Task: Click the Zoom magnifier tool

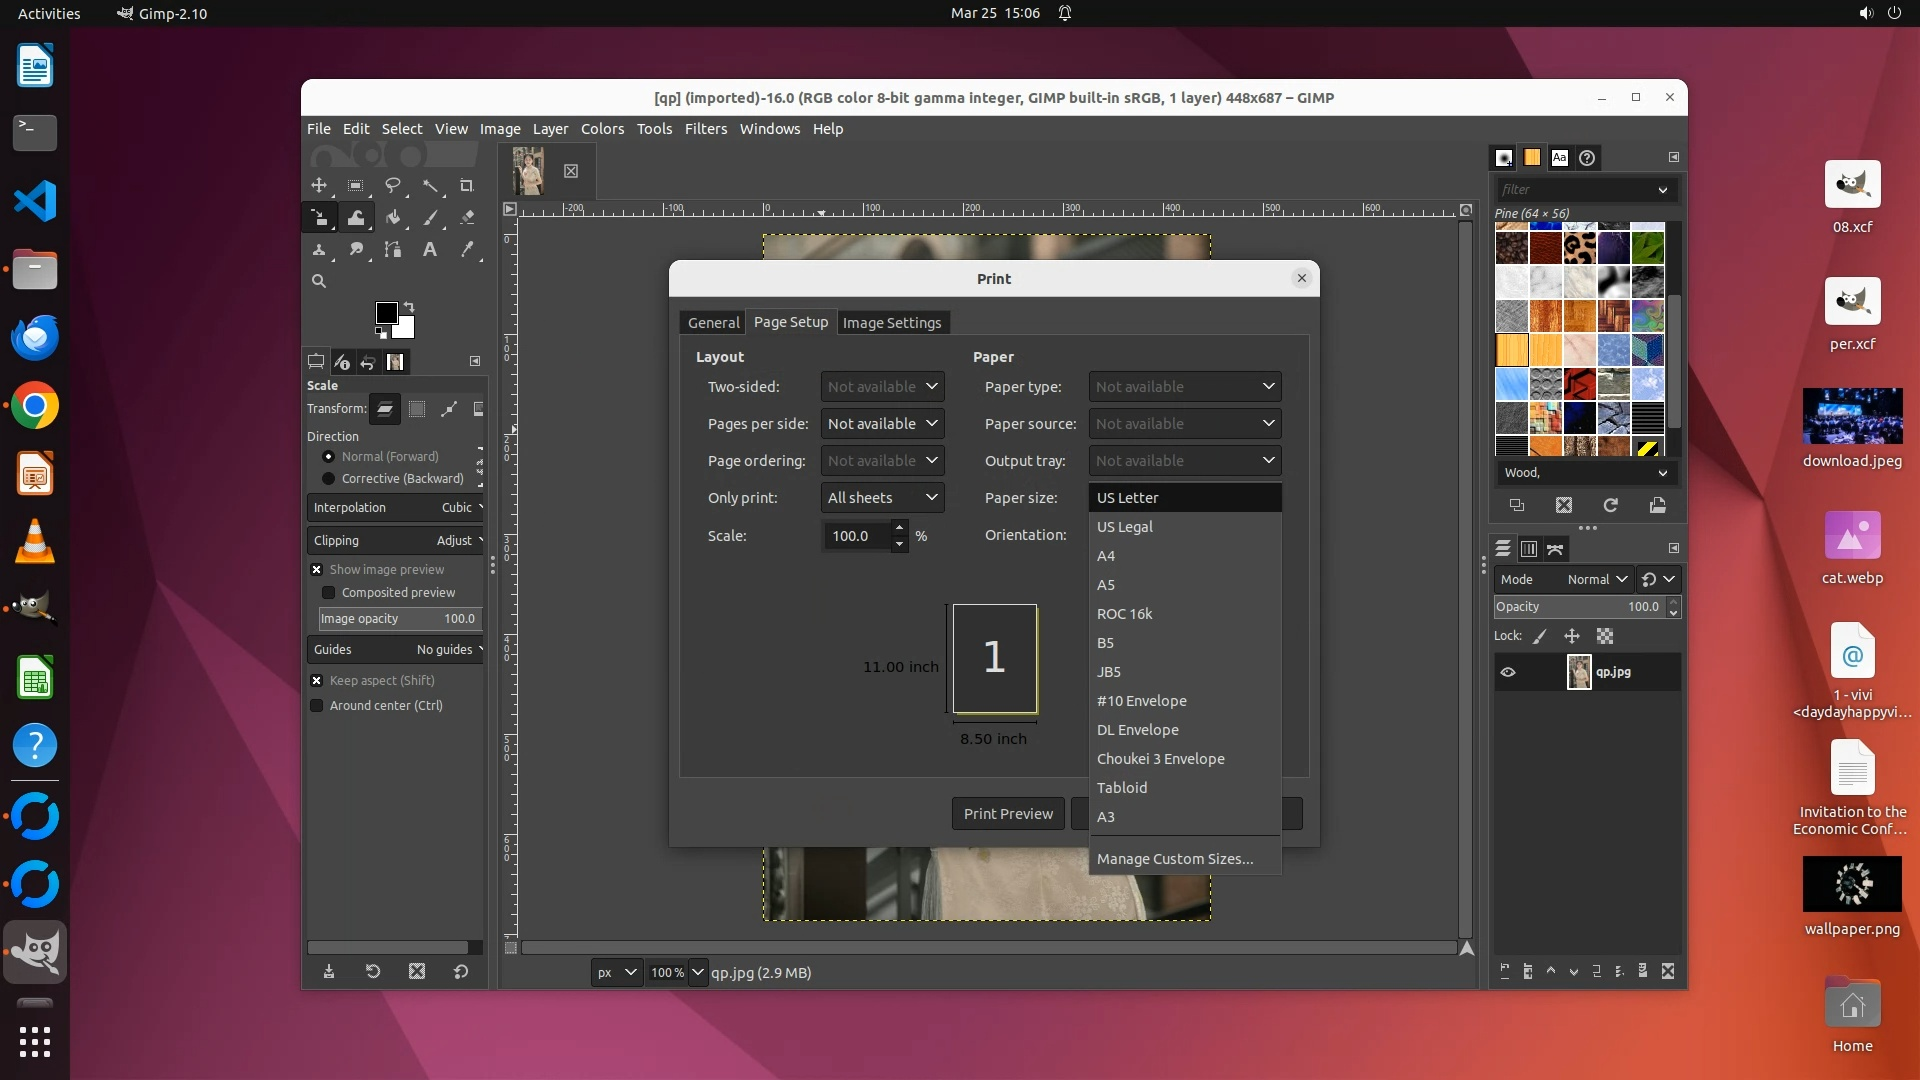Action: (319, 282)
